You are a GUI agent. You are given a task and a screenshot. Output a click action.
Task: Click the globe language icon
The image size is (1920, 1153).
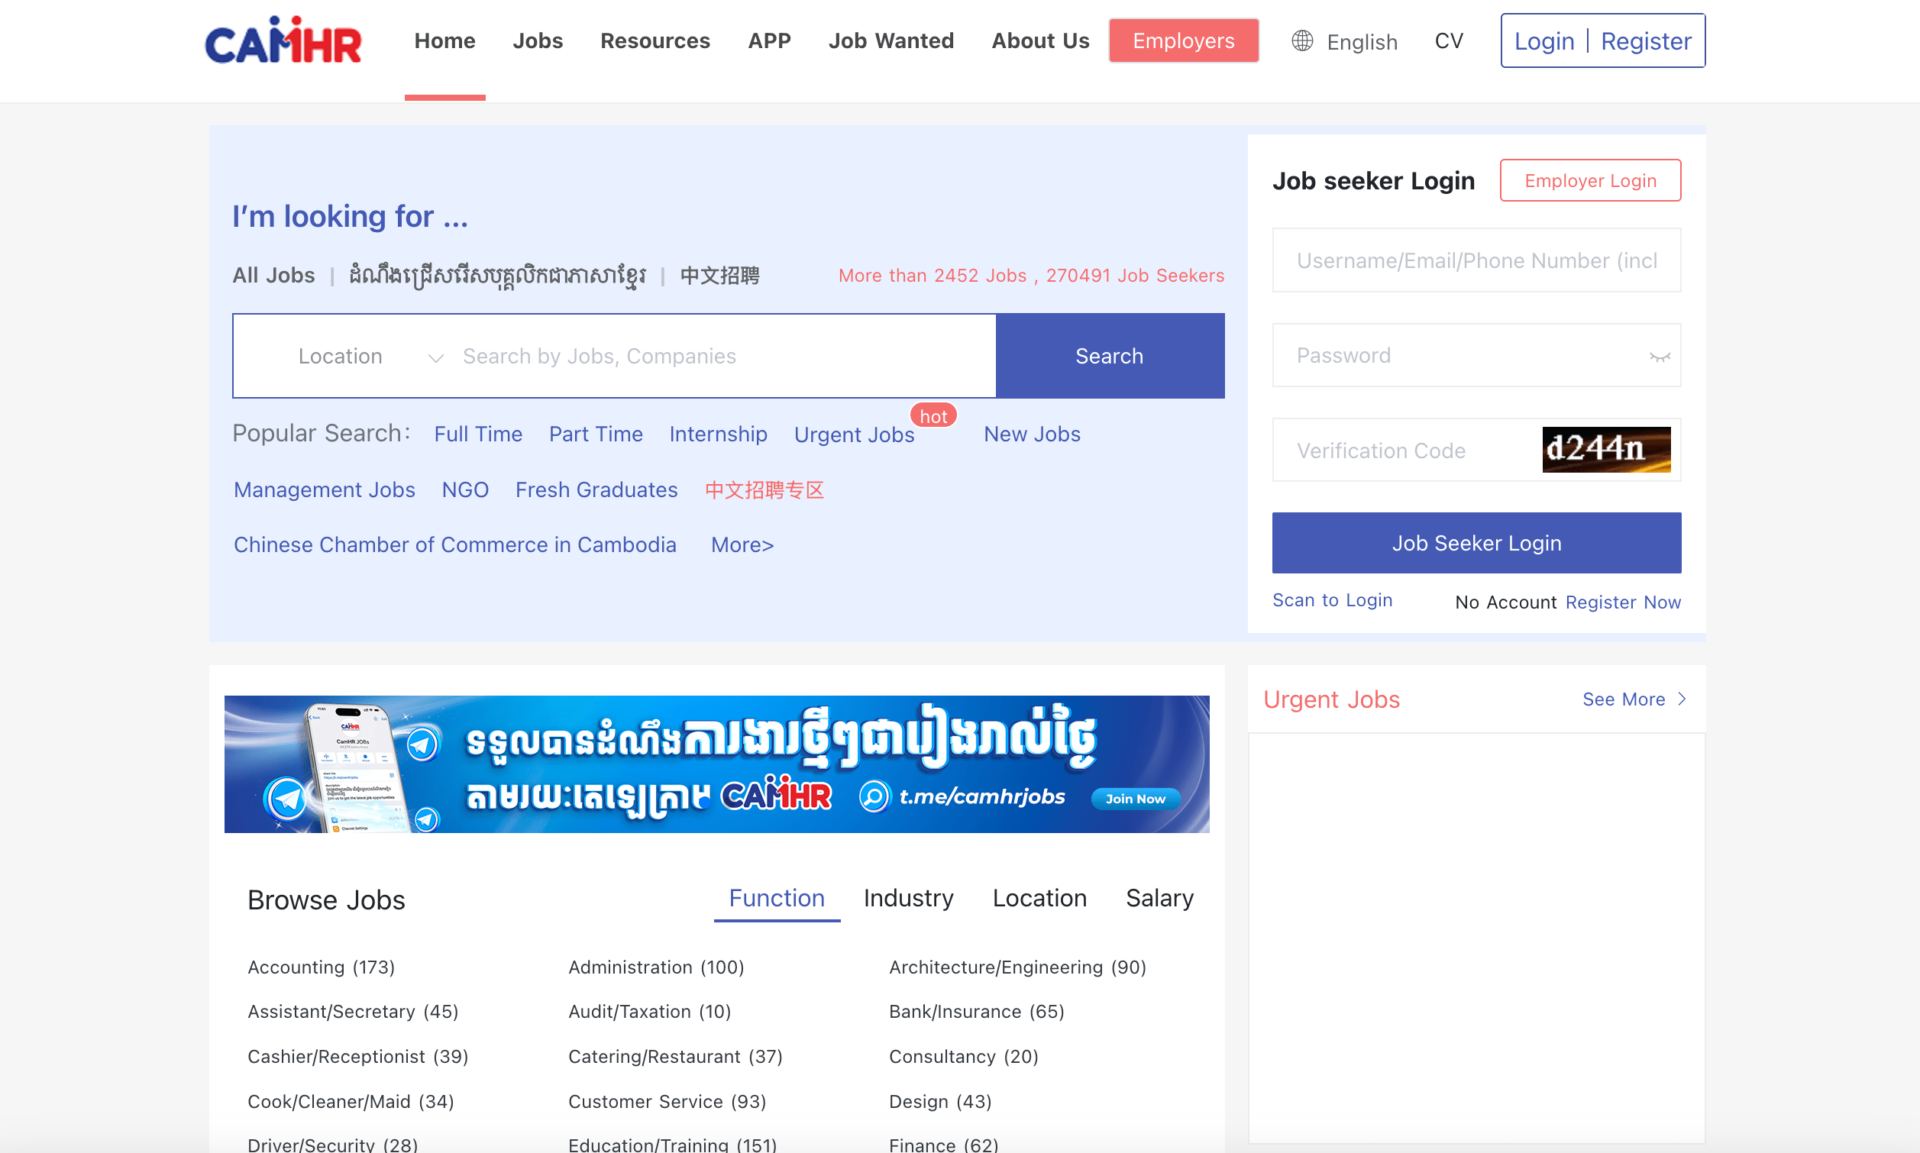1302,41
